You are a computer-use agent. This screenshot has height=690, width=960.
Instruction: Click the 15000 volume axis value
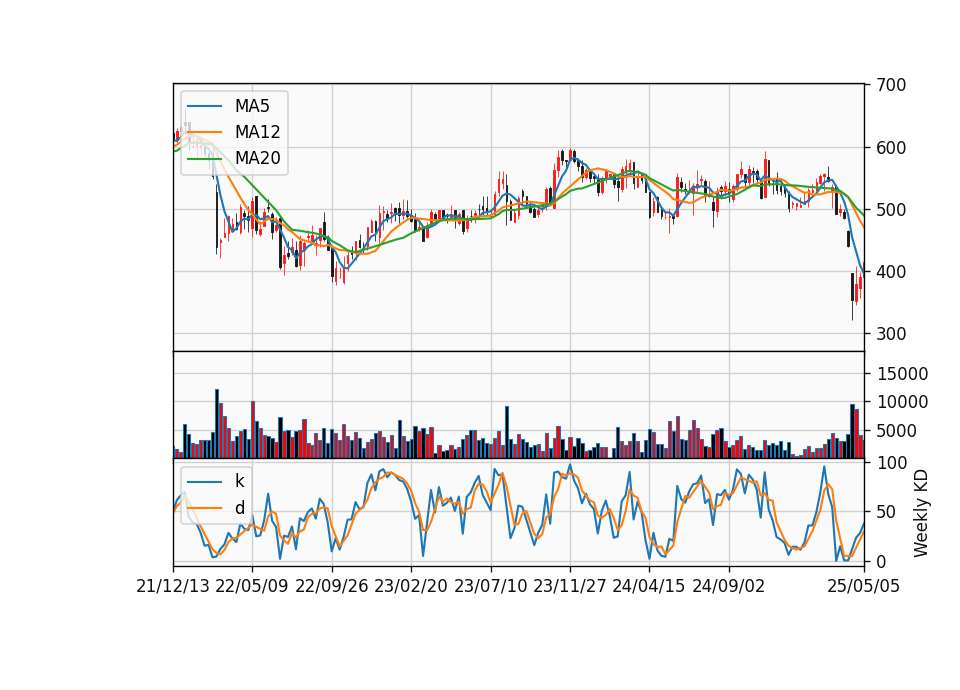[x=902, y=373]
